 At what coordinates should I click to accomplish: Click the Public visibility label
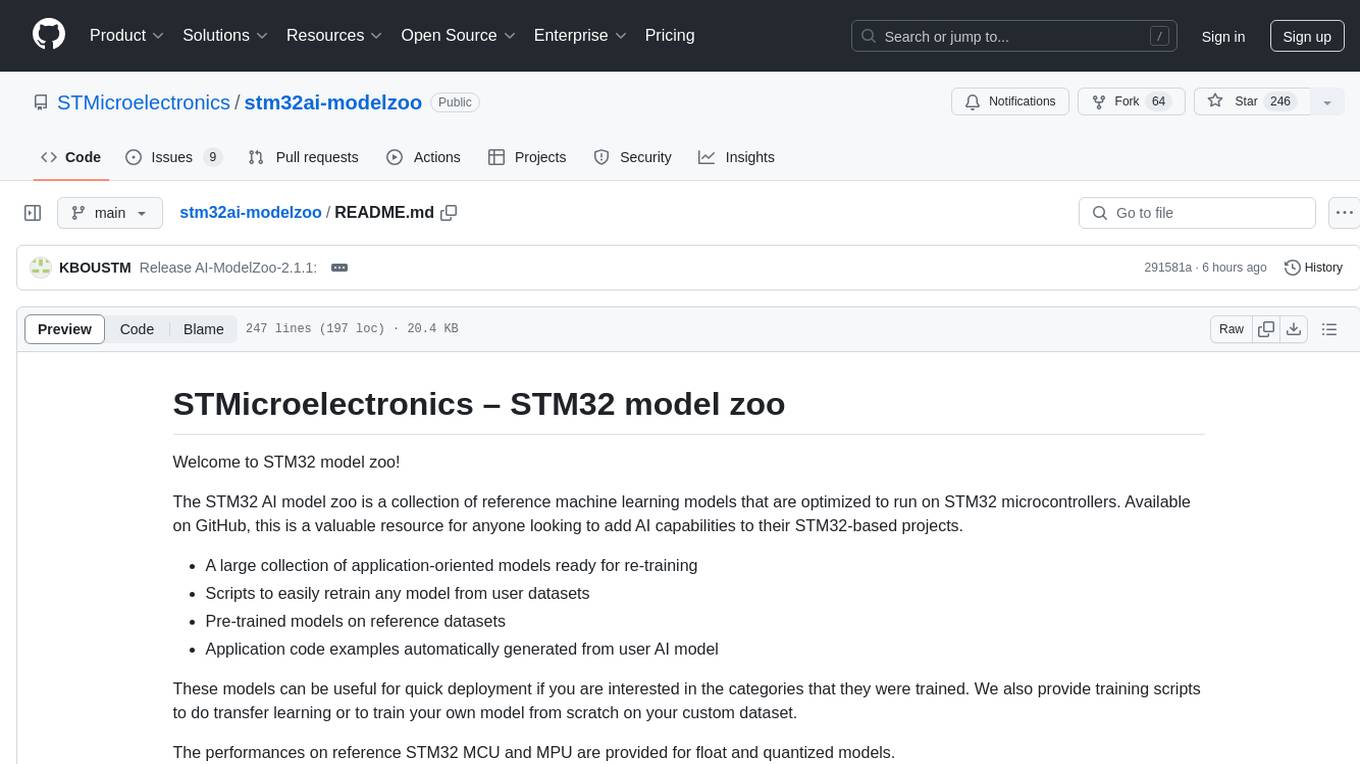[455, 102]
